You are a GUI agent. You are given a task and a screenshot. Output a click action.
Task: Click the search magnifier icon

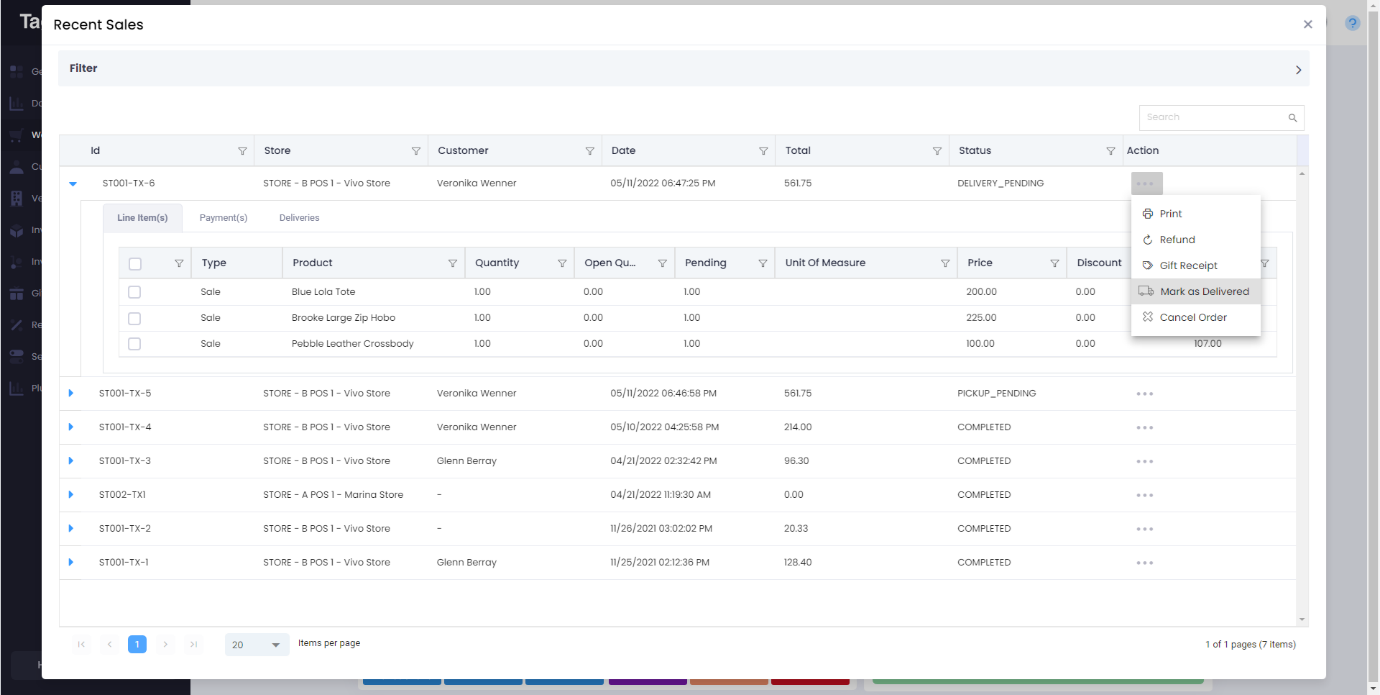point(1292,118)
